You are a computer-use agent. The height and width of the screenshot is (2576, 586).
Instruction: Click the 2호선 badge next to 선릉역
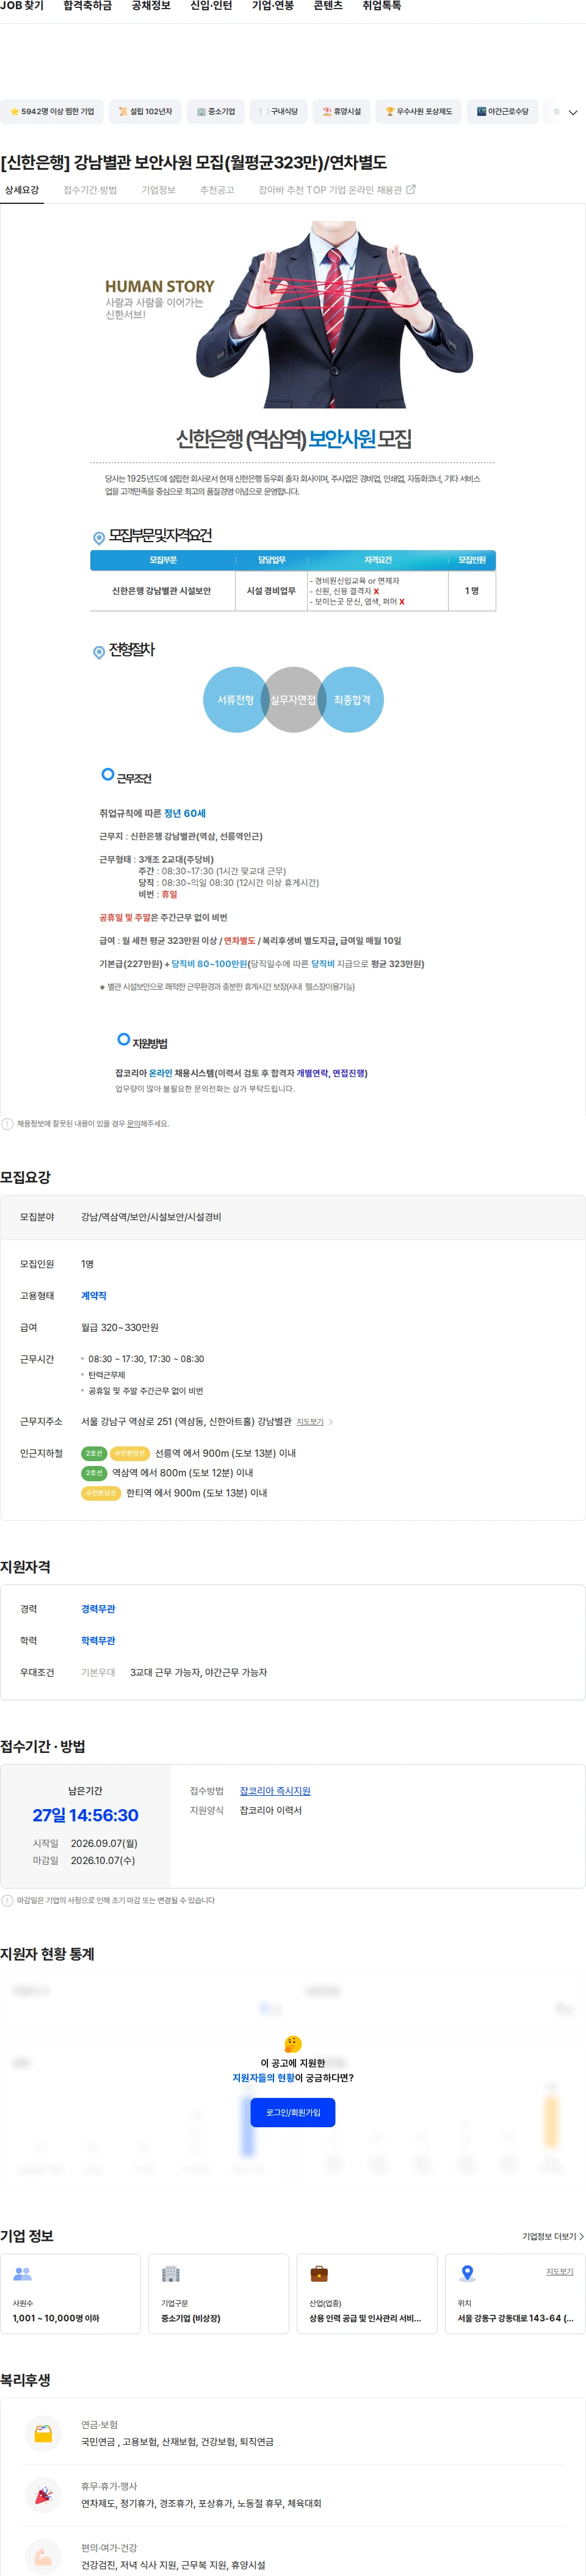tap(94, 1454)
